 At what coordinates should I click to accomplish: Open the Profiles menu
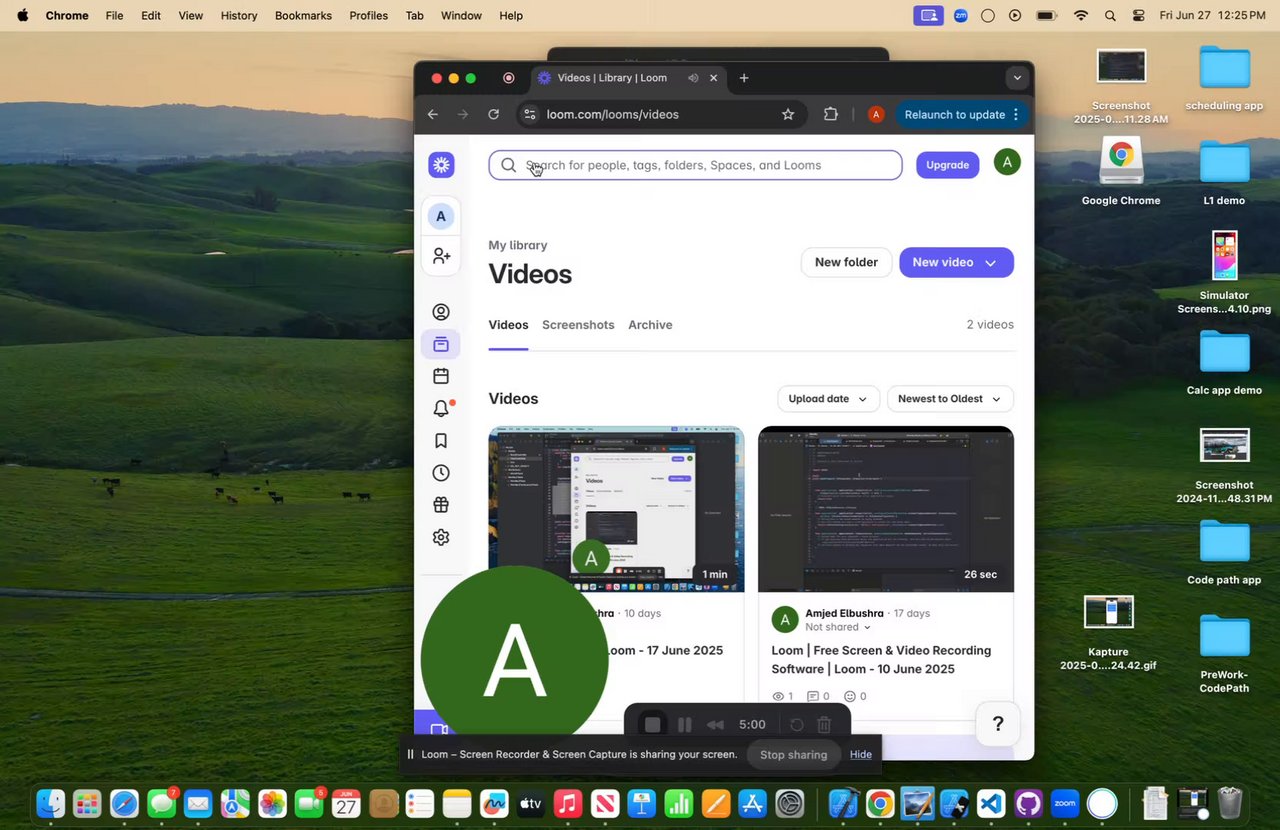[368, 16]
